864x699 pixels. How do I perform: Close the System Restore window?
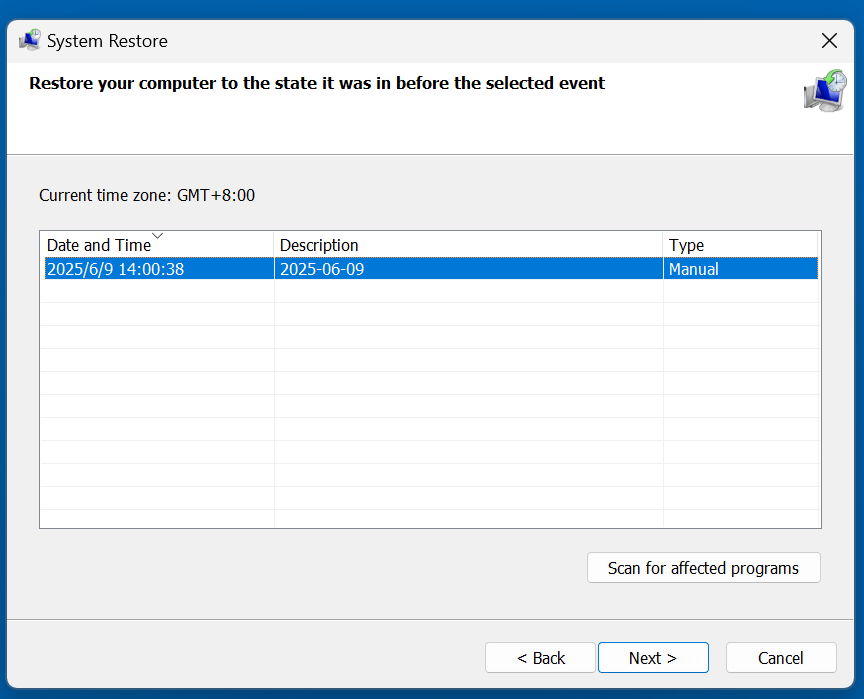point(829,40)
